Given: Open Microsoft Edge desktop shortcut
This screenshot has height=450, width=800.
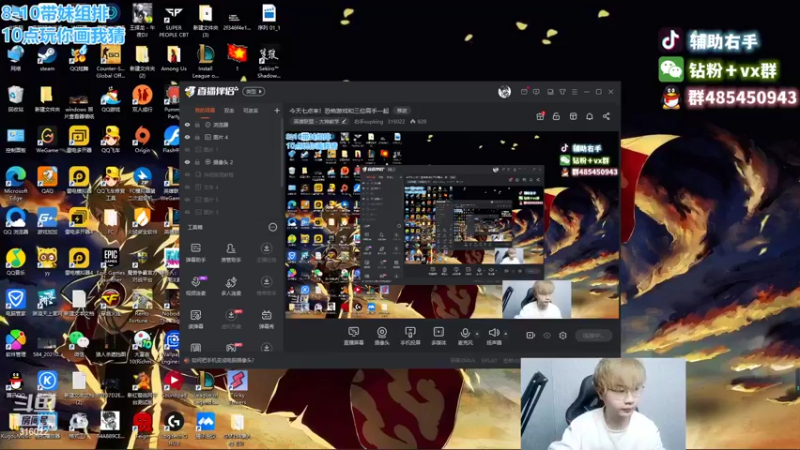Looking at the screenshot, I should coord(16,183).
